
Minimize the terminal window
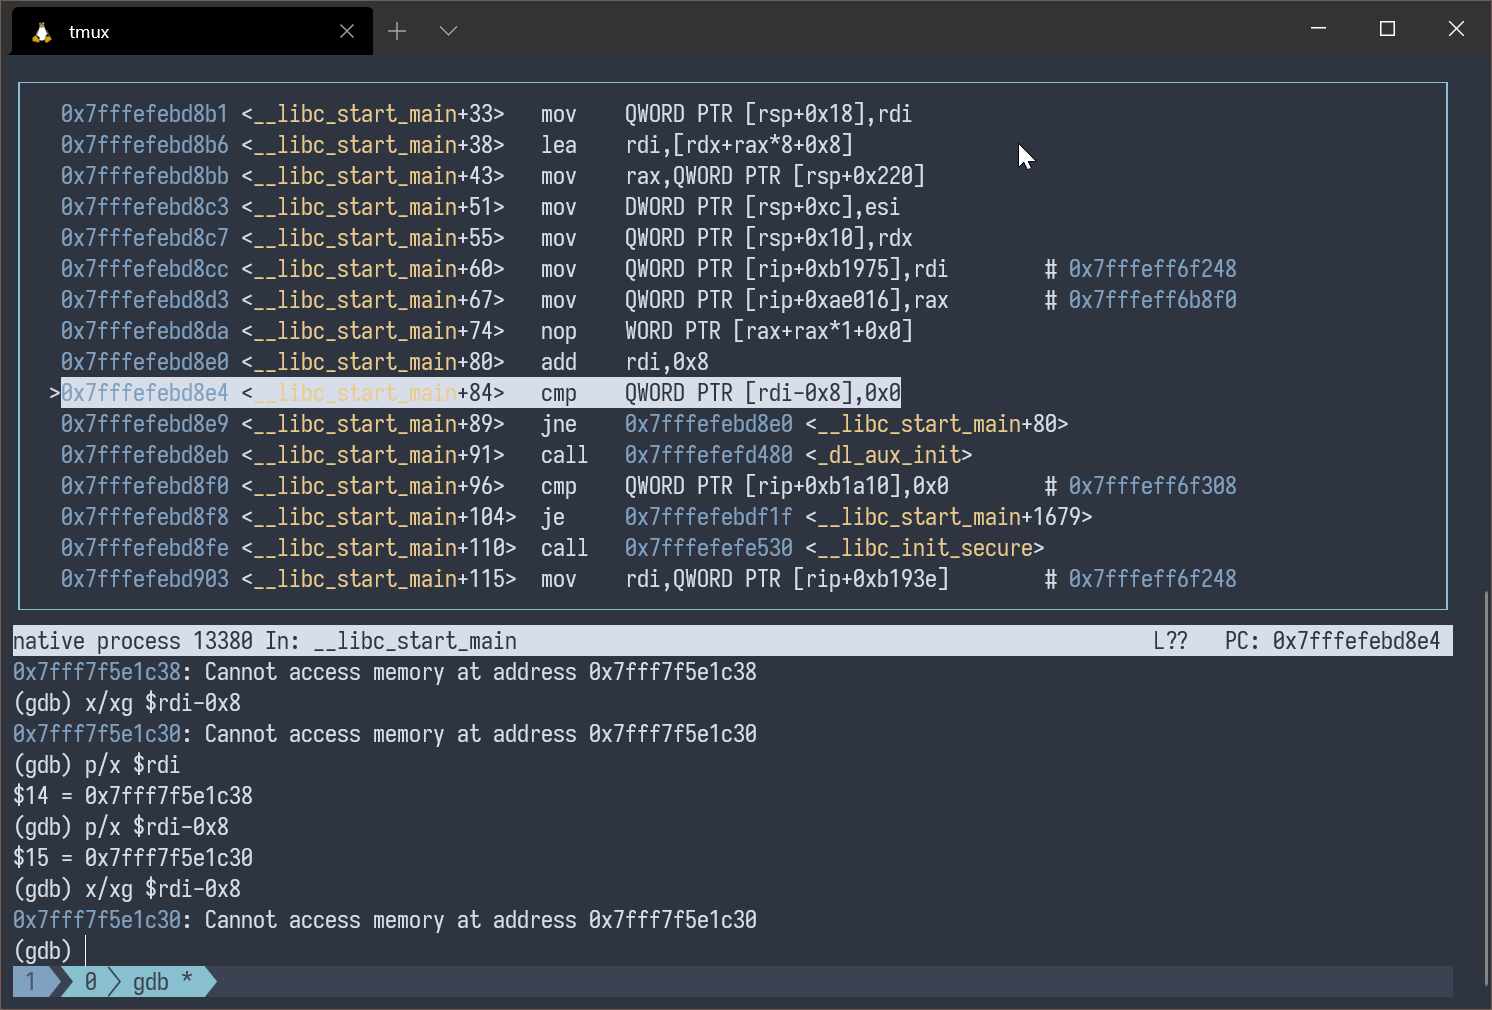pyautogui.click(x=1318, y=29)
